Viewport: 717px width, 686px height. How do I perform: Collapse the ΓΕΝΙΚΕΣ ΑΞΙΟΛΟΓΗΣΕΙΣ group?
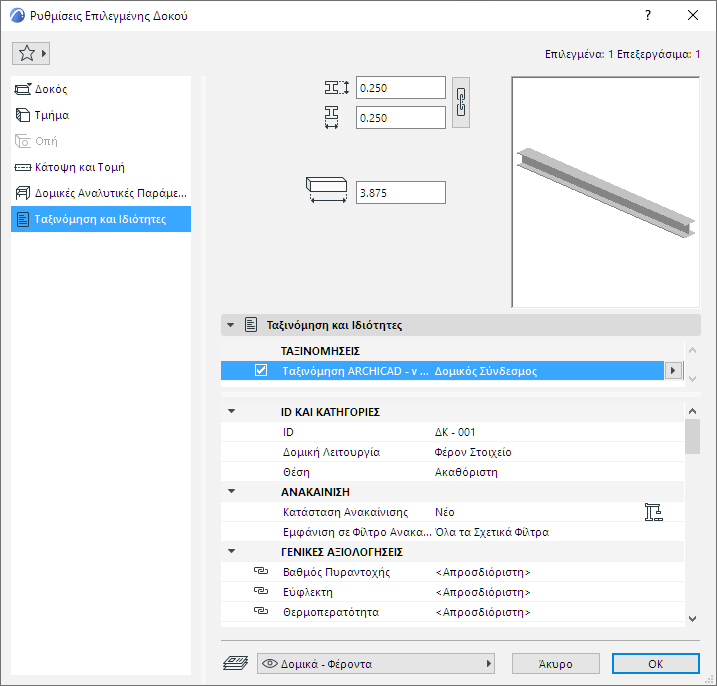(232, 551)
